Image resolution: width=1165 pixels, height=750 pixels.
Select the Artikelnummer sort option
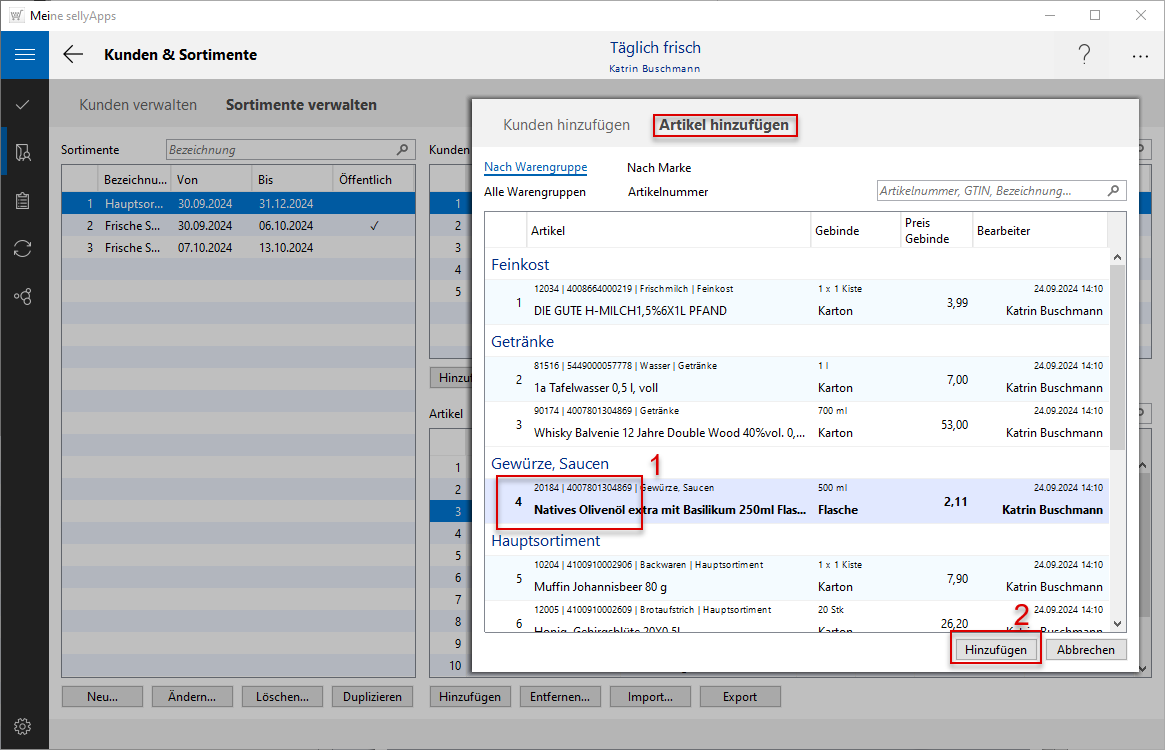coord(668,191)
